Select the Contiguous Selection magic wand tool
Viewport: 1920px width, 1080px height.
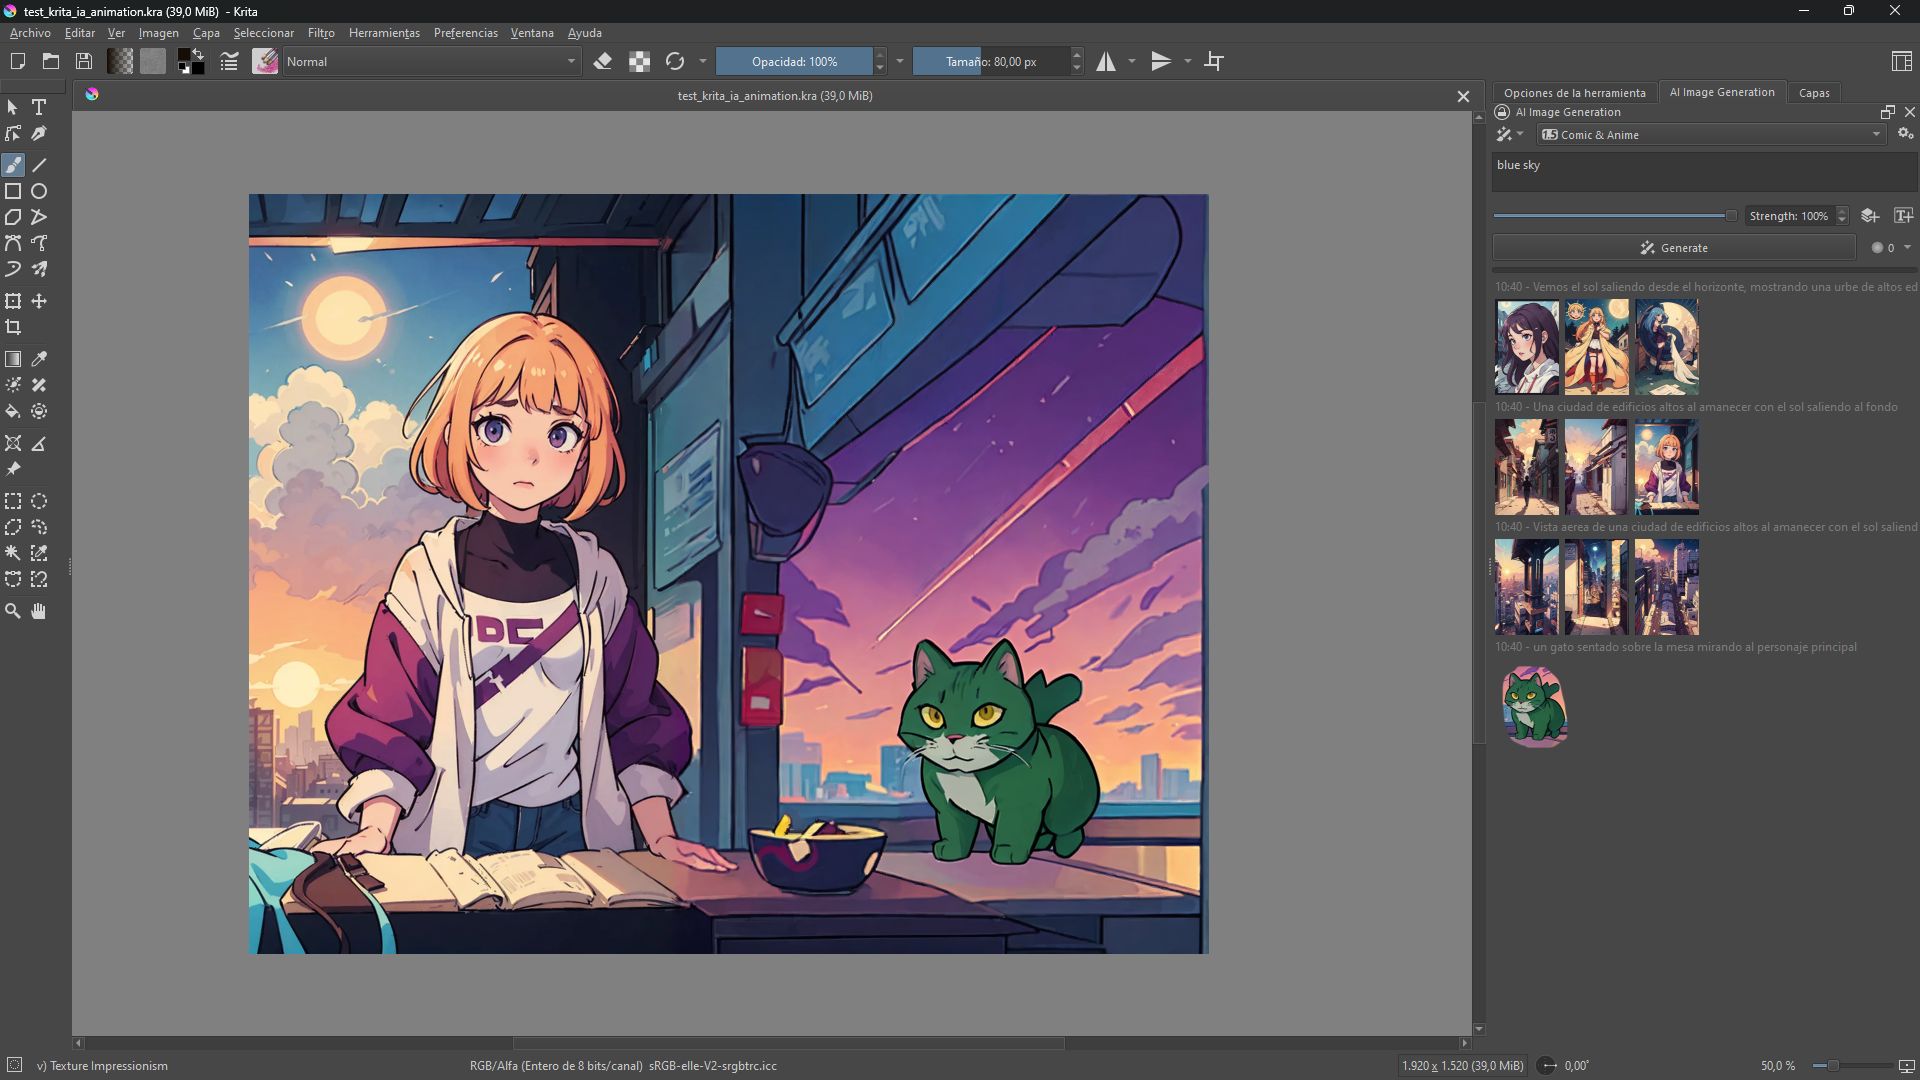point(13,553)
